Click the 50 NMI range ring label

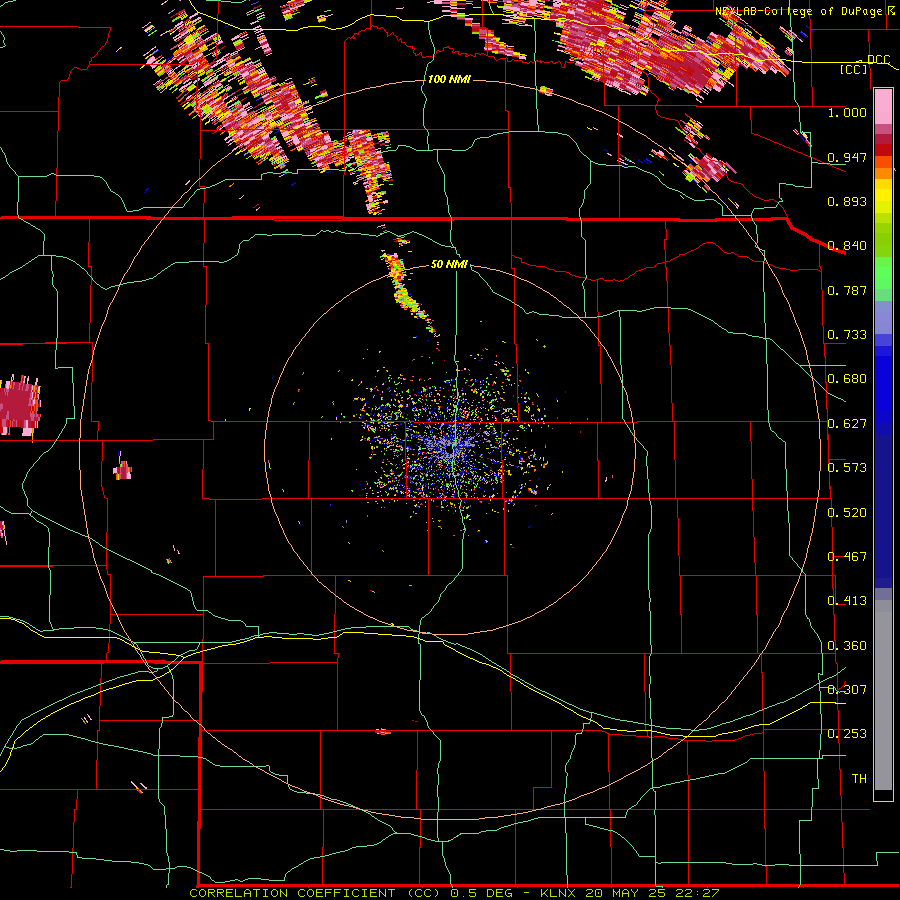click(x=449, y=264)
